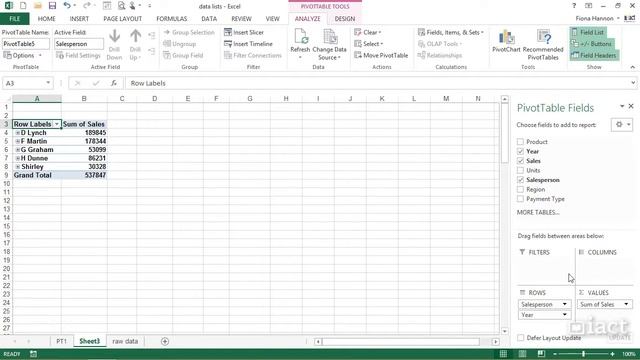Open the PivotTable Fields tools gear menu

(x=622, y=125)
